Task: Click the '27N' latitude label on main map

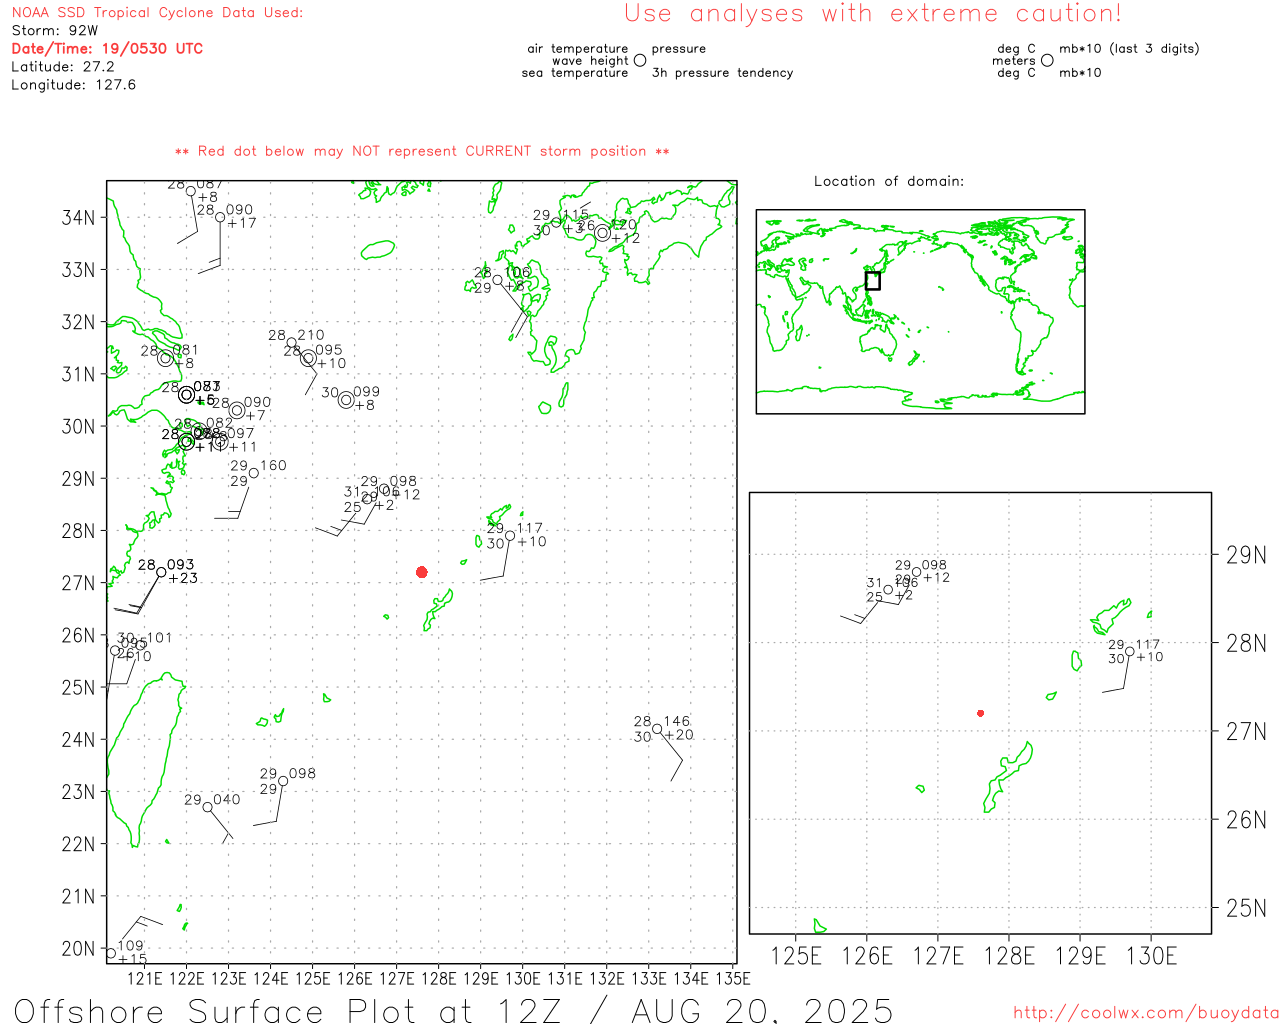Action: coord(79,583)
